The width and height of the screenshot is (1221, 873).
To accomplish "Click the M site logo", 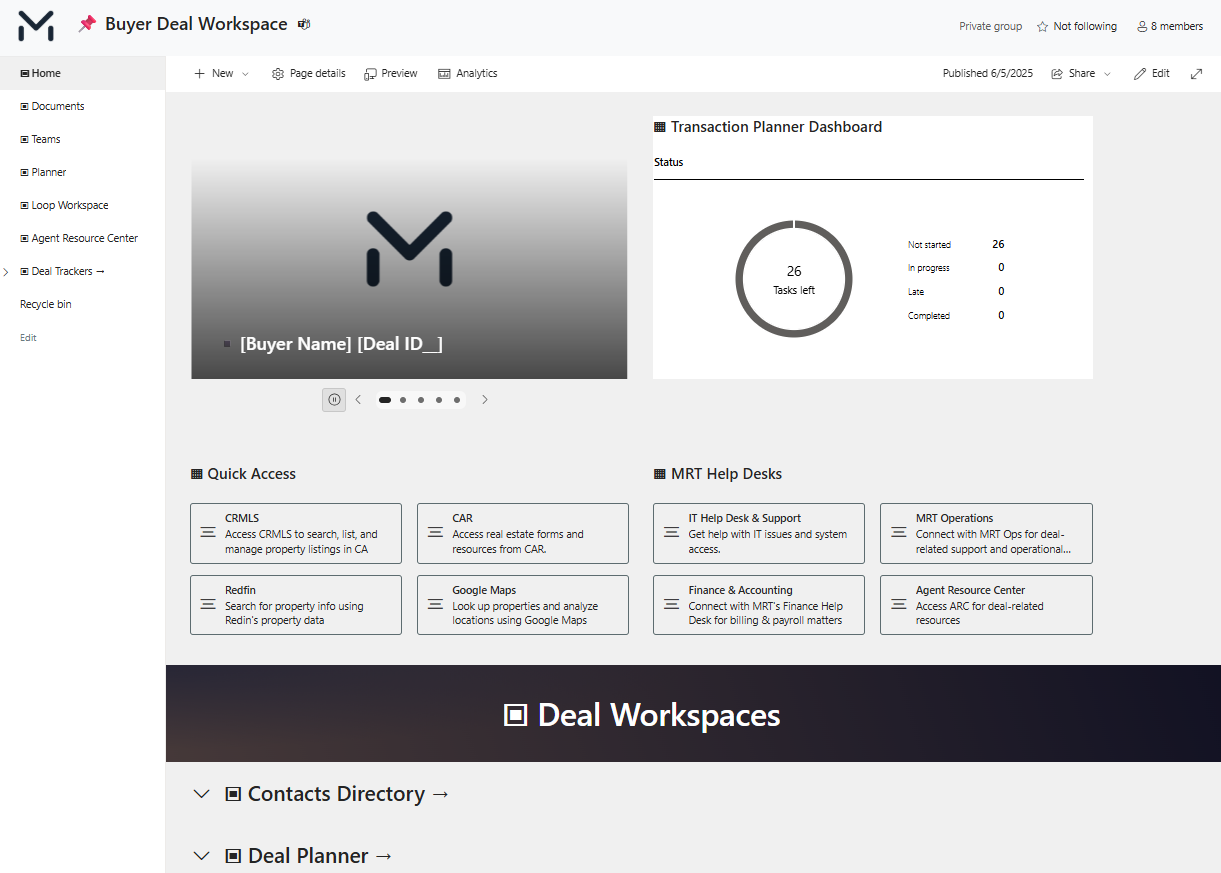I will pyautogui.click(x=36, y=26).
